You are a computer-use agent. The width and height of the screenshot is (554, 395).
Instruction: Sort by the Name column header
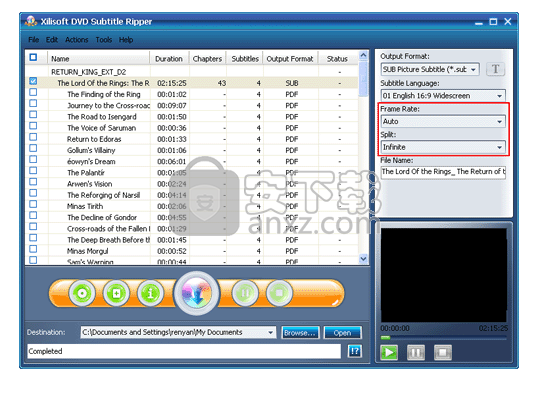point(99,59)
